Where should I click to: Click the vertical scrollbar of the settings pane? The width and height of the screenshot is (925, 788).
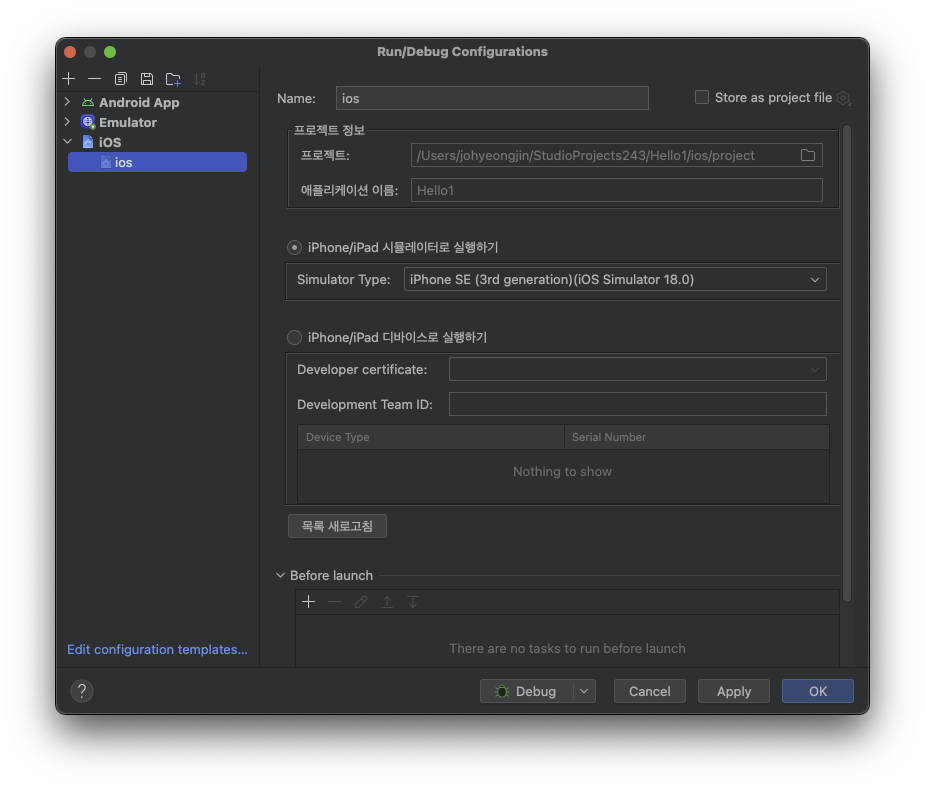847,363
